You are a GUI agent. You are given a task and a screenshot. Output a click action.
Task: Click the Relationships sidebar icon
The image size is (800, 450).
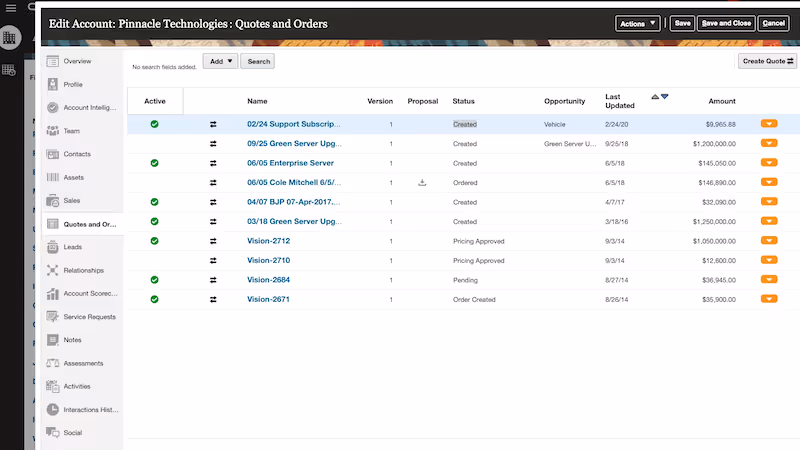(x=53, y=270)
